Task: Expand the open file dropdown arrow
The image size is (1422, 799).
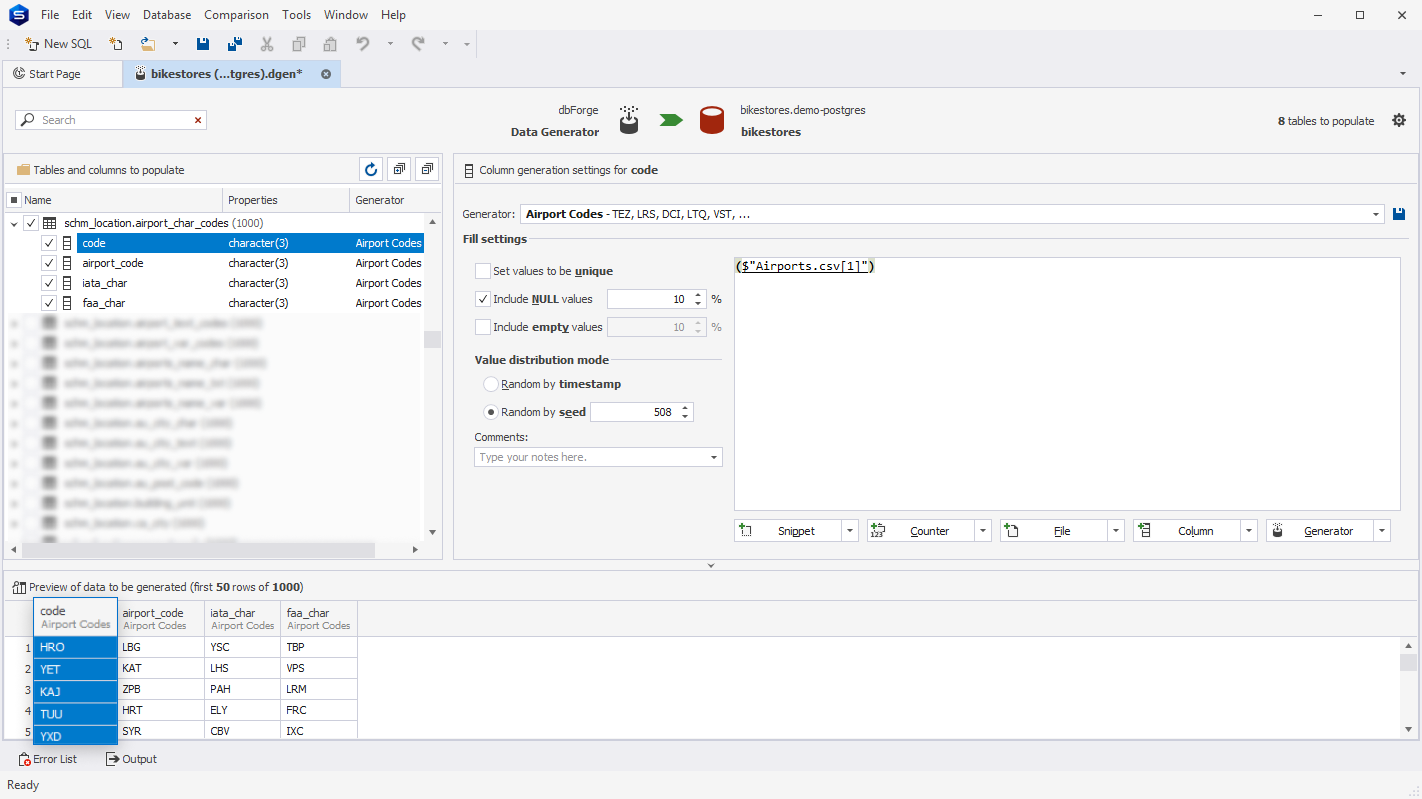Action: pyautogui.click(x=175, y=44)
